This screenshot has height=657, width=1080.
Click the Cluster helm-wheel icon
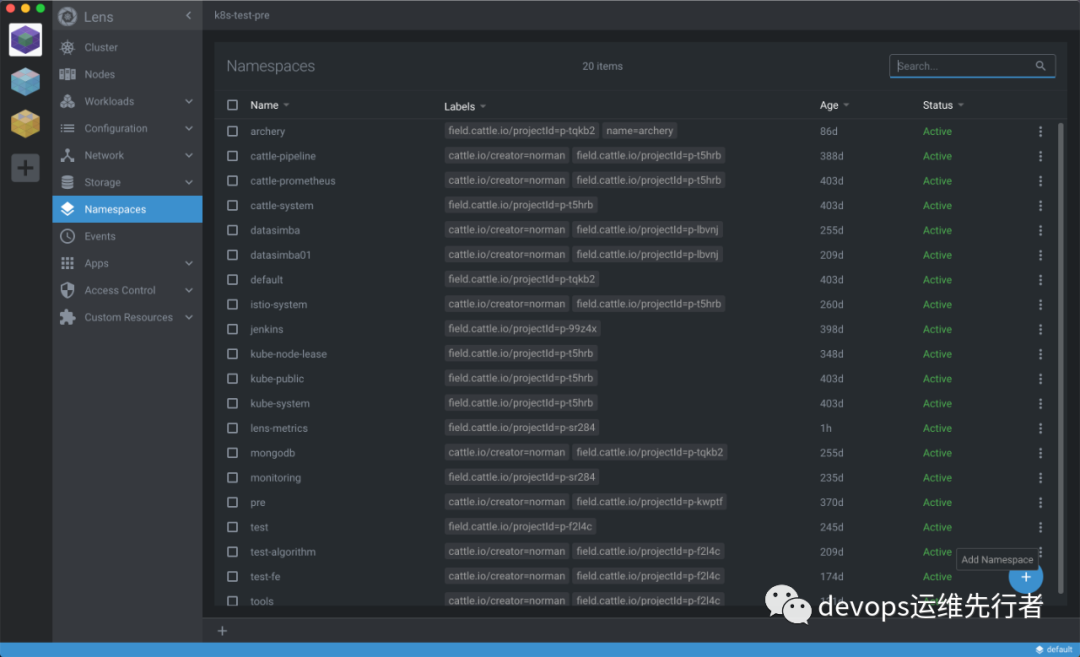pos(68,48)
